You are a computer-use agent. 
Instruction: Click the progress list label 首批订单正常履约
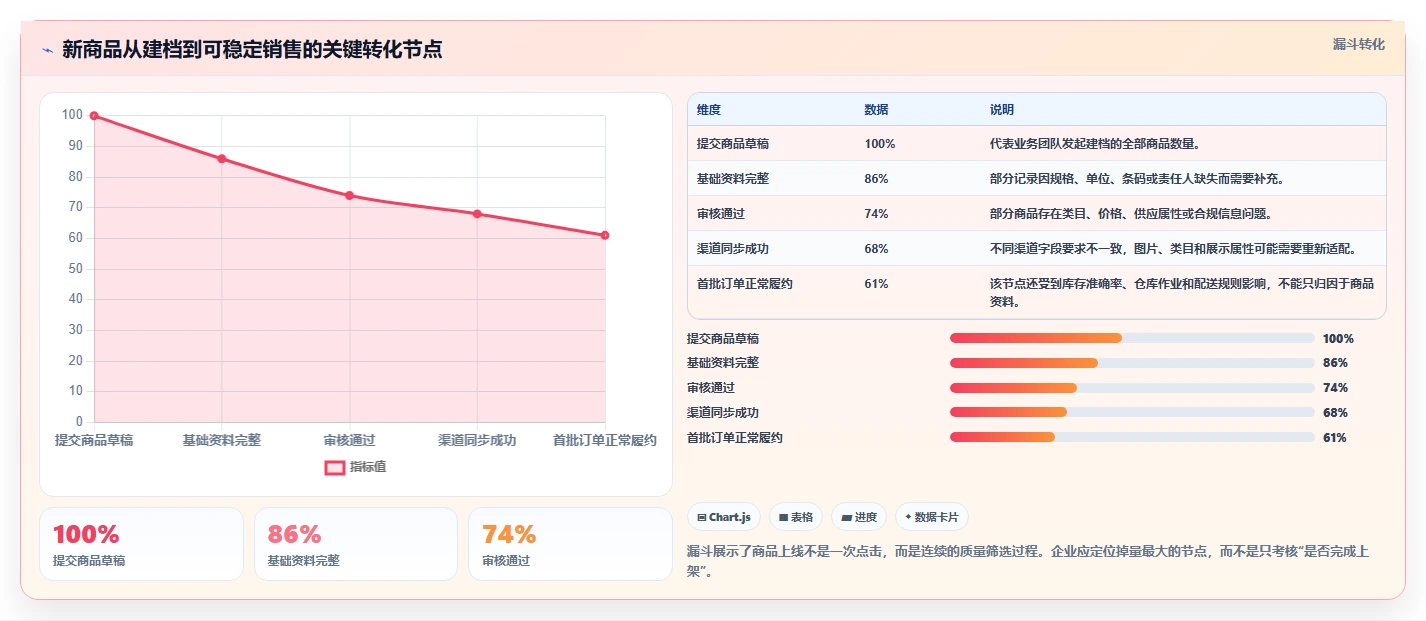coord(735,438)
